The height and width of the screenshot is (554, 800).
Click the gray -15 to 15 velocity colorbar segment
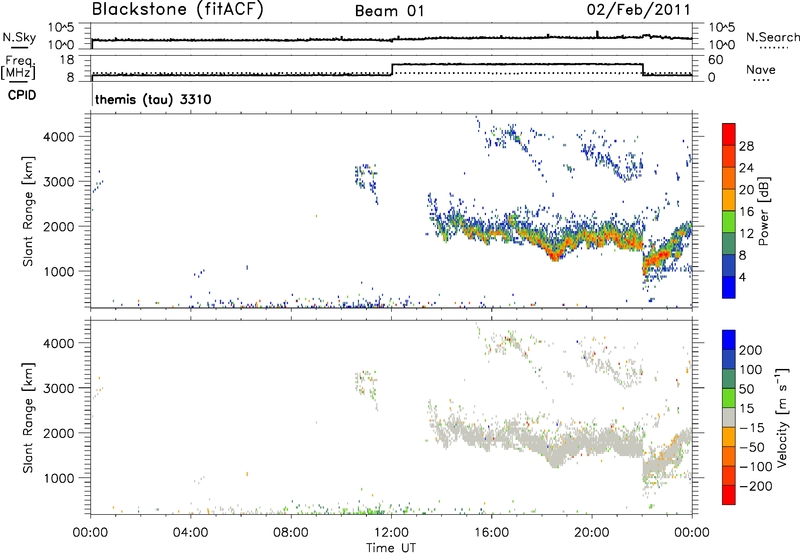coord(729,417)
